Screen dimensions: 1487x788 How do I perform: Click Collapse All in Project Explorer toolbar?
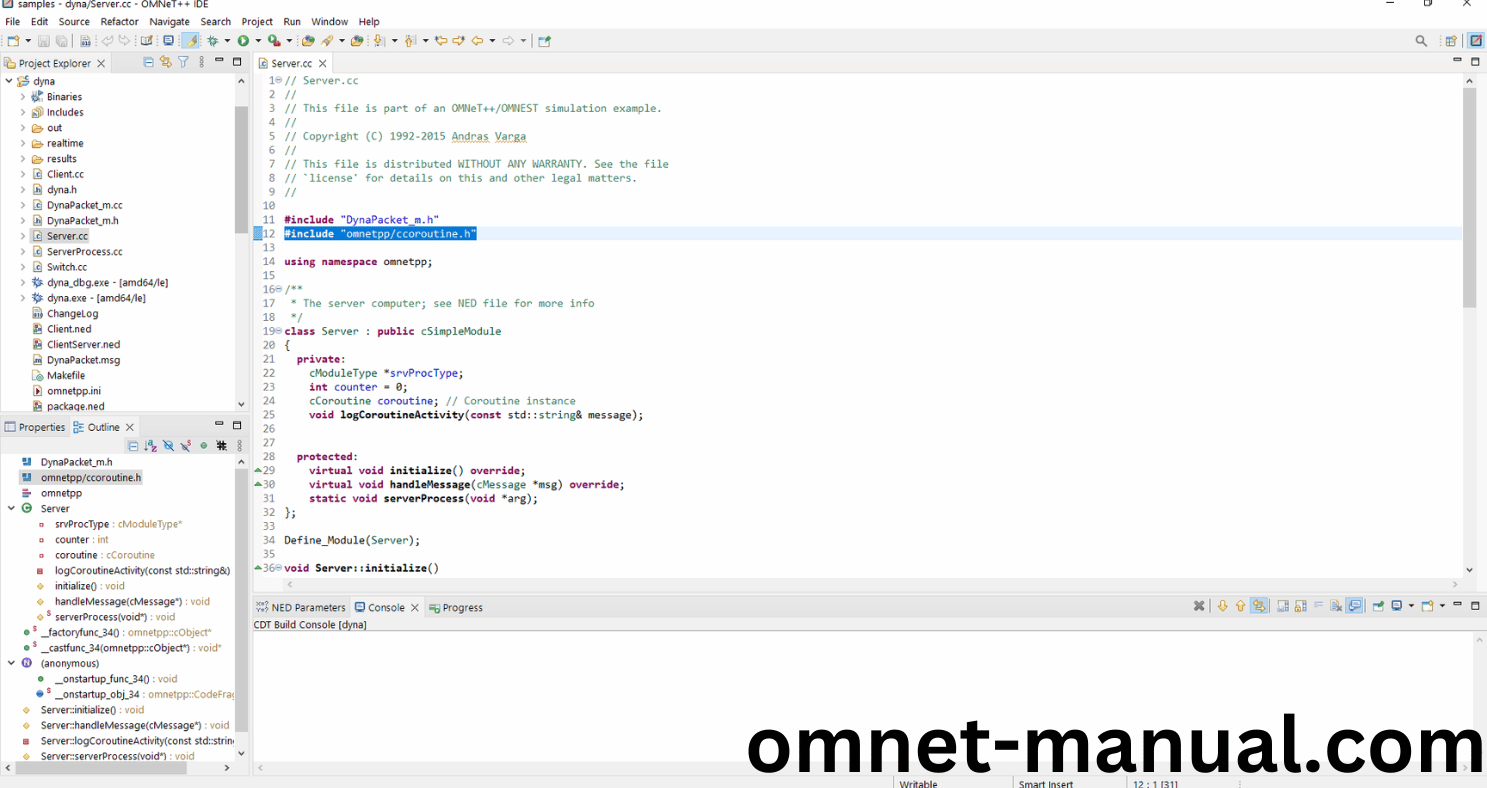[x=149, y=62]
